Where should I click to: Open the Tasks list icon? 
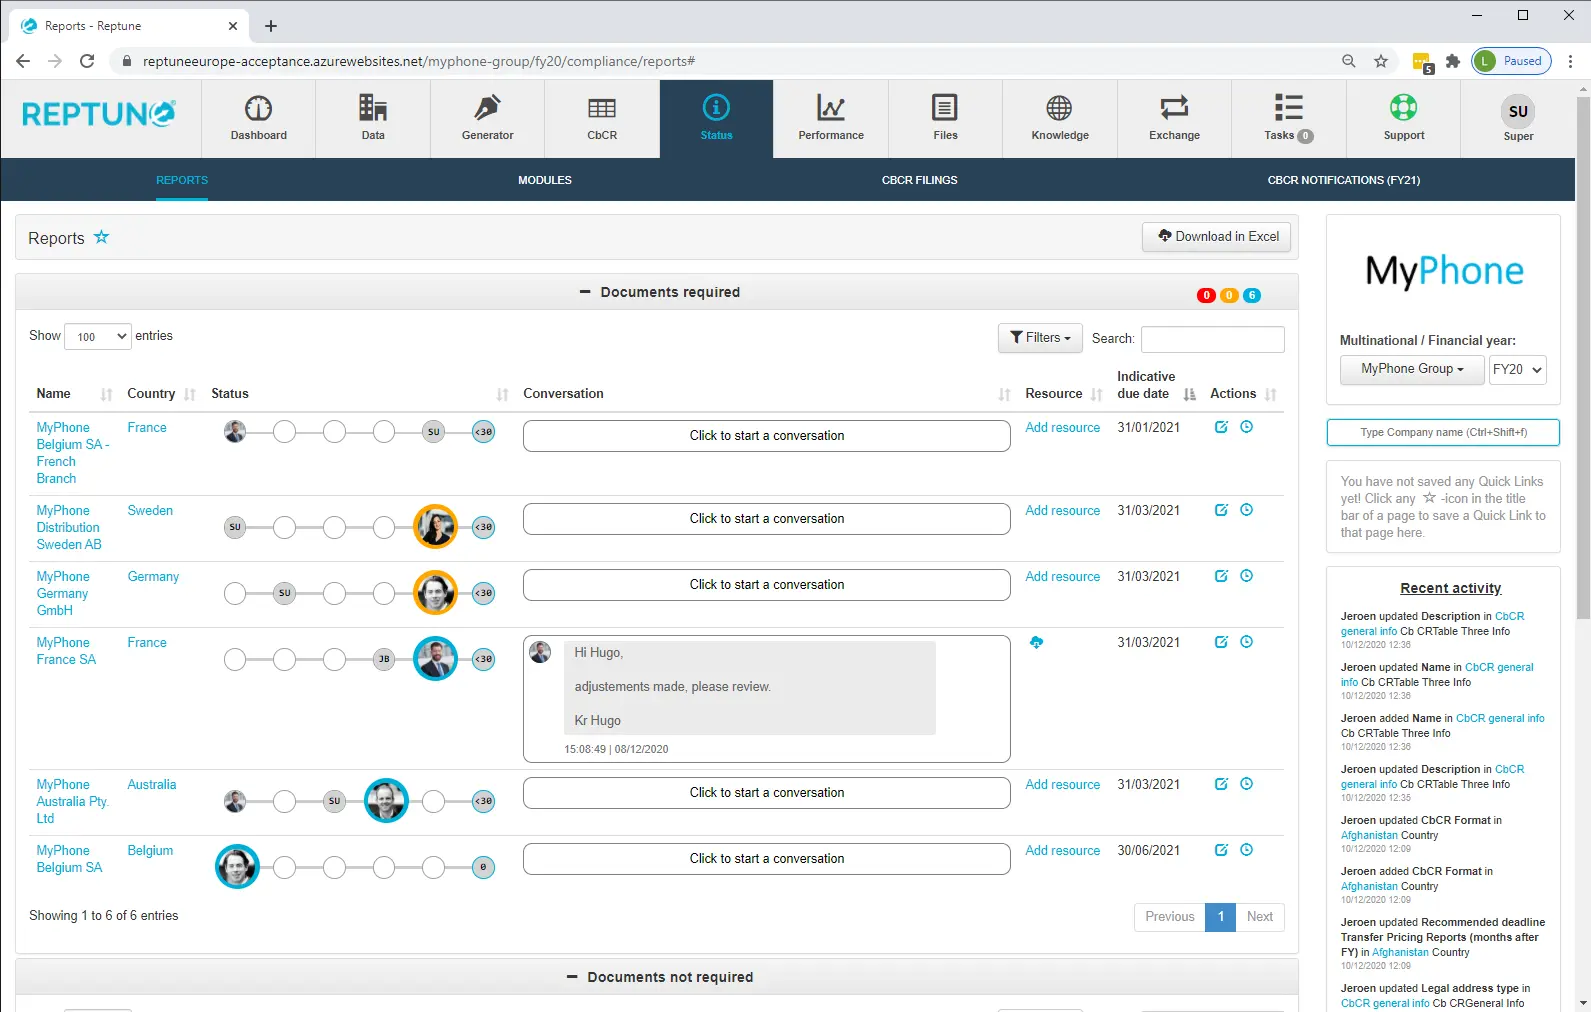1288,107
